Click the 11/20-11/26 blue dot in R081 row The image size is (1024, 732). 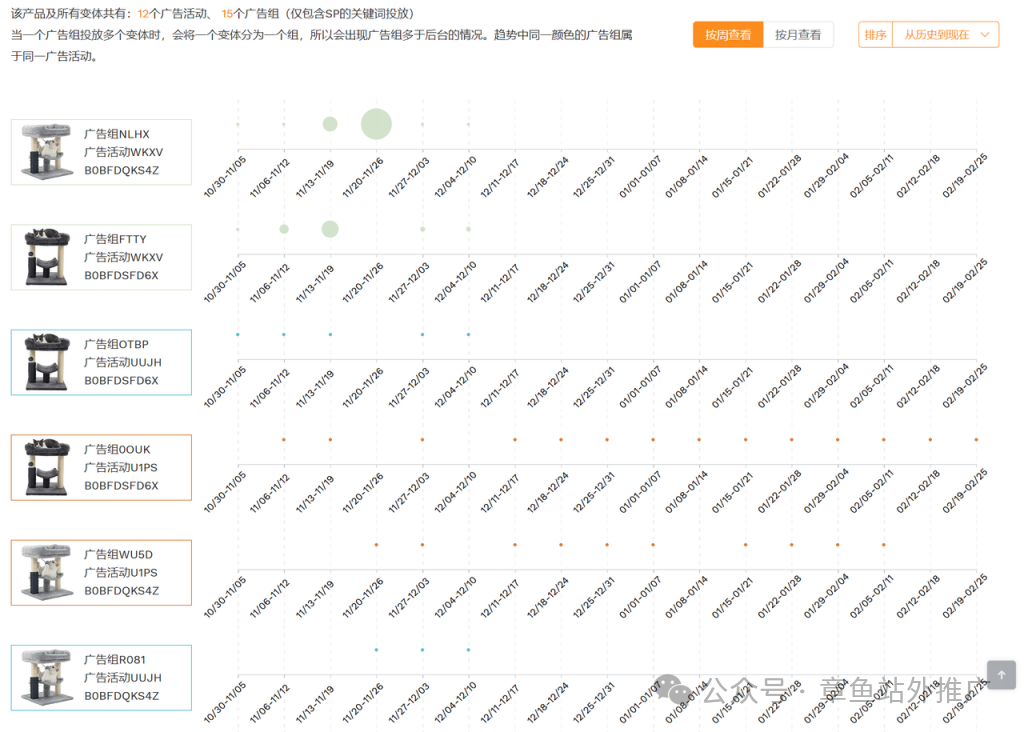coord(376,650)
